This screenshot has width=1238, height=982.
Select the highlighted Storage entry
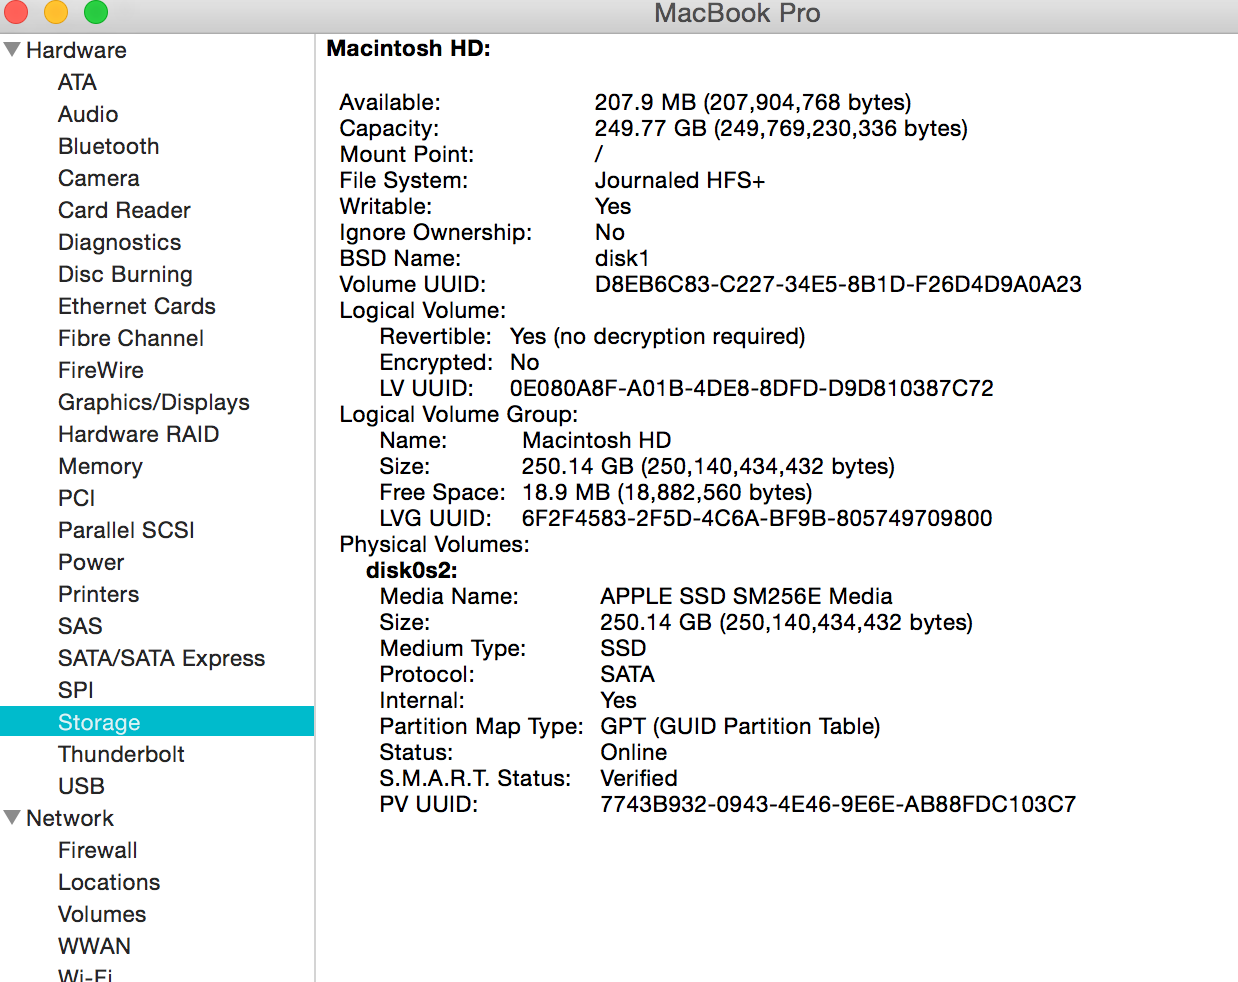click(x=157, y=721)
